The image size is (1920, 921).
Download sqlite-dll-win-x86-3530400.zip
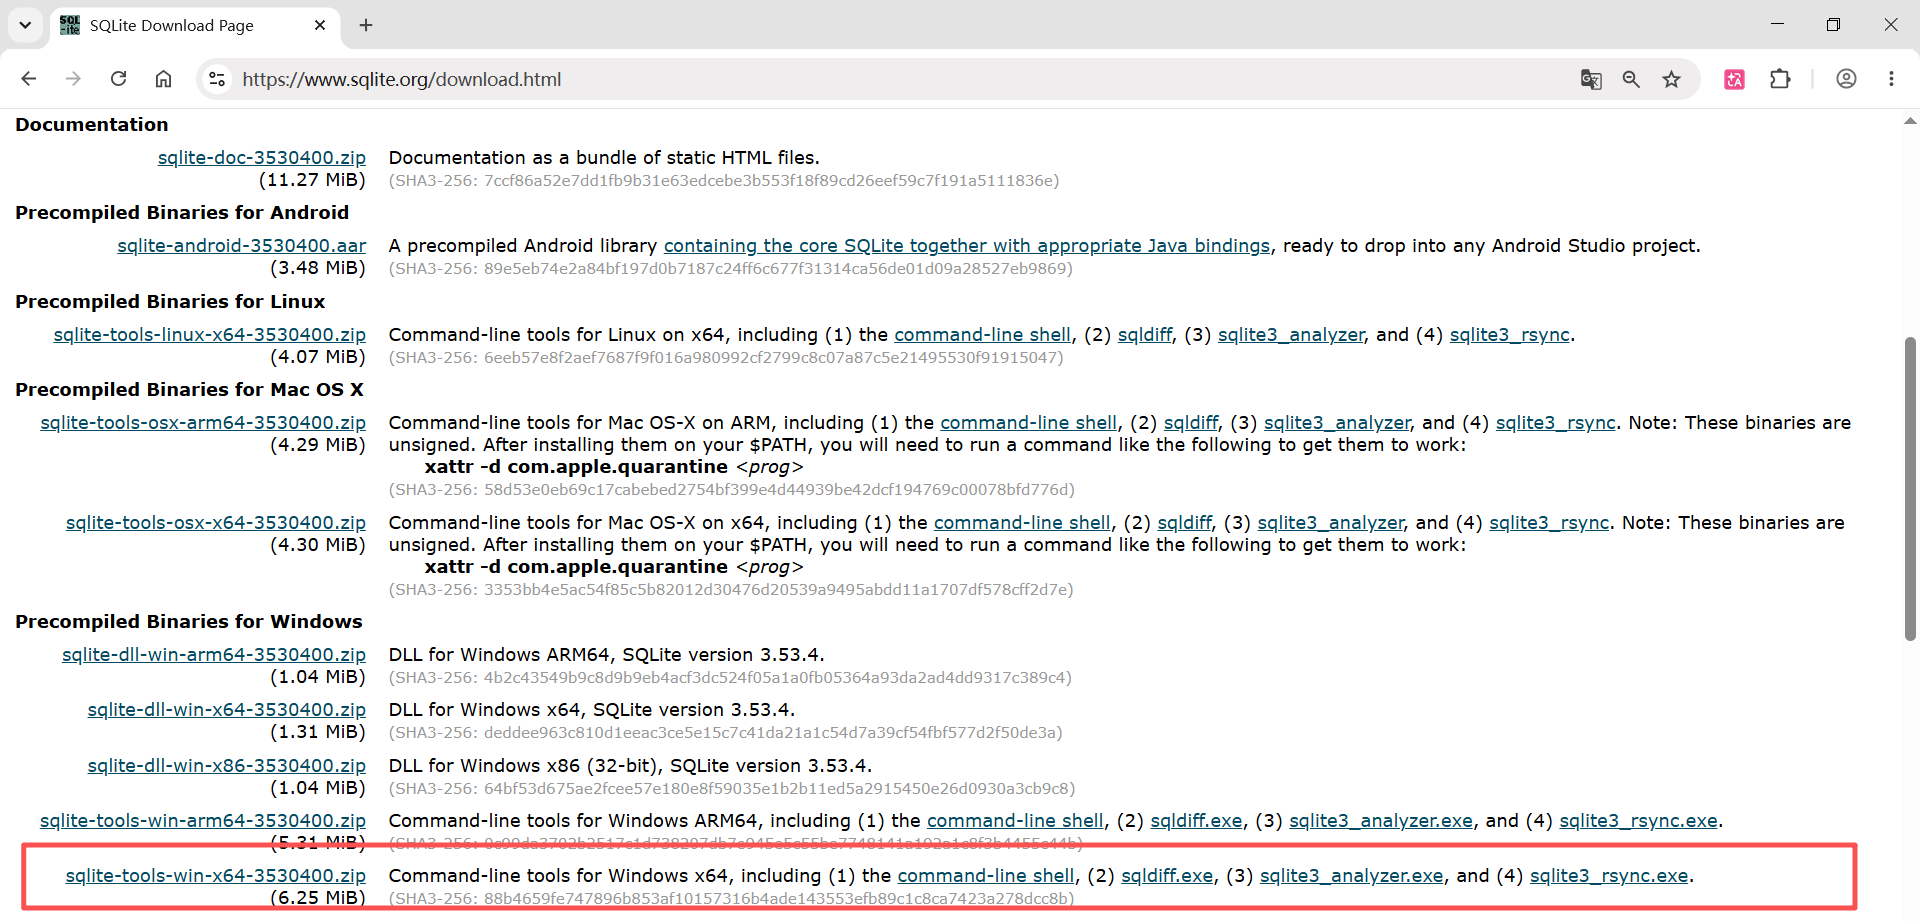227,765
